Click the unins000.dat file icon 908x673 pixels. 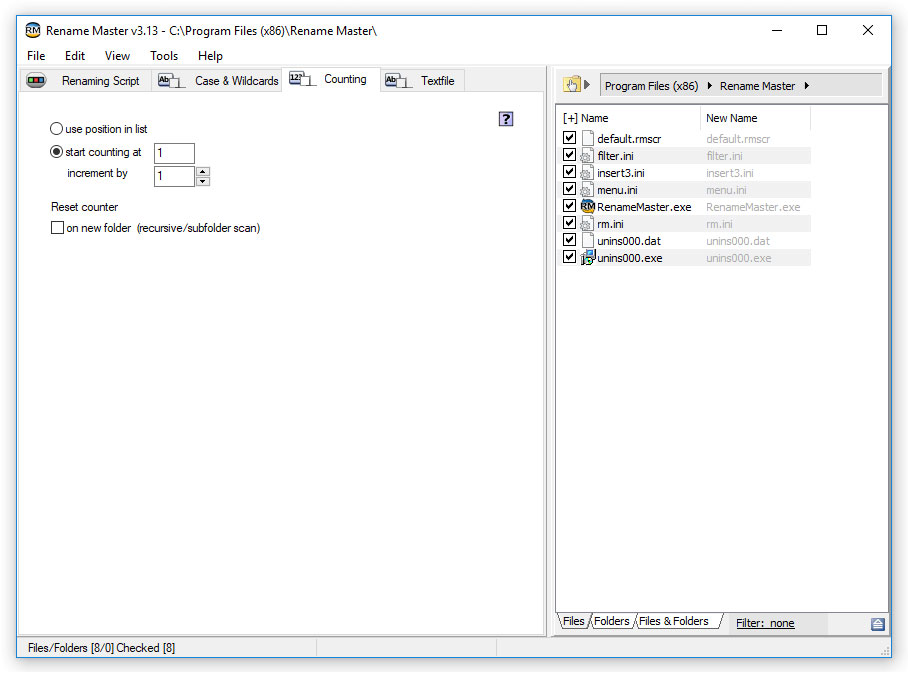[587, 240]
